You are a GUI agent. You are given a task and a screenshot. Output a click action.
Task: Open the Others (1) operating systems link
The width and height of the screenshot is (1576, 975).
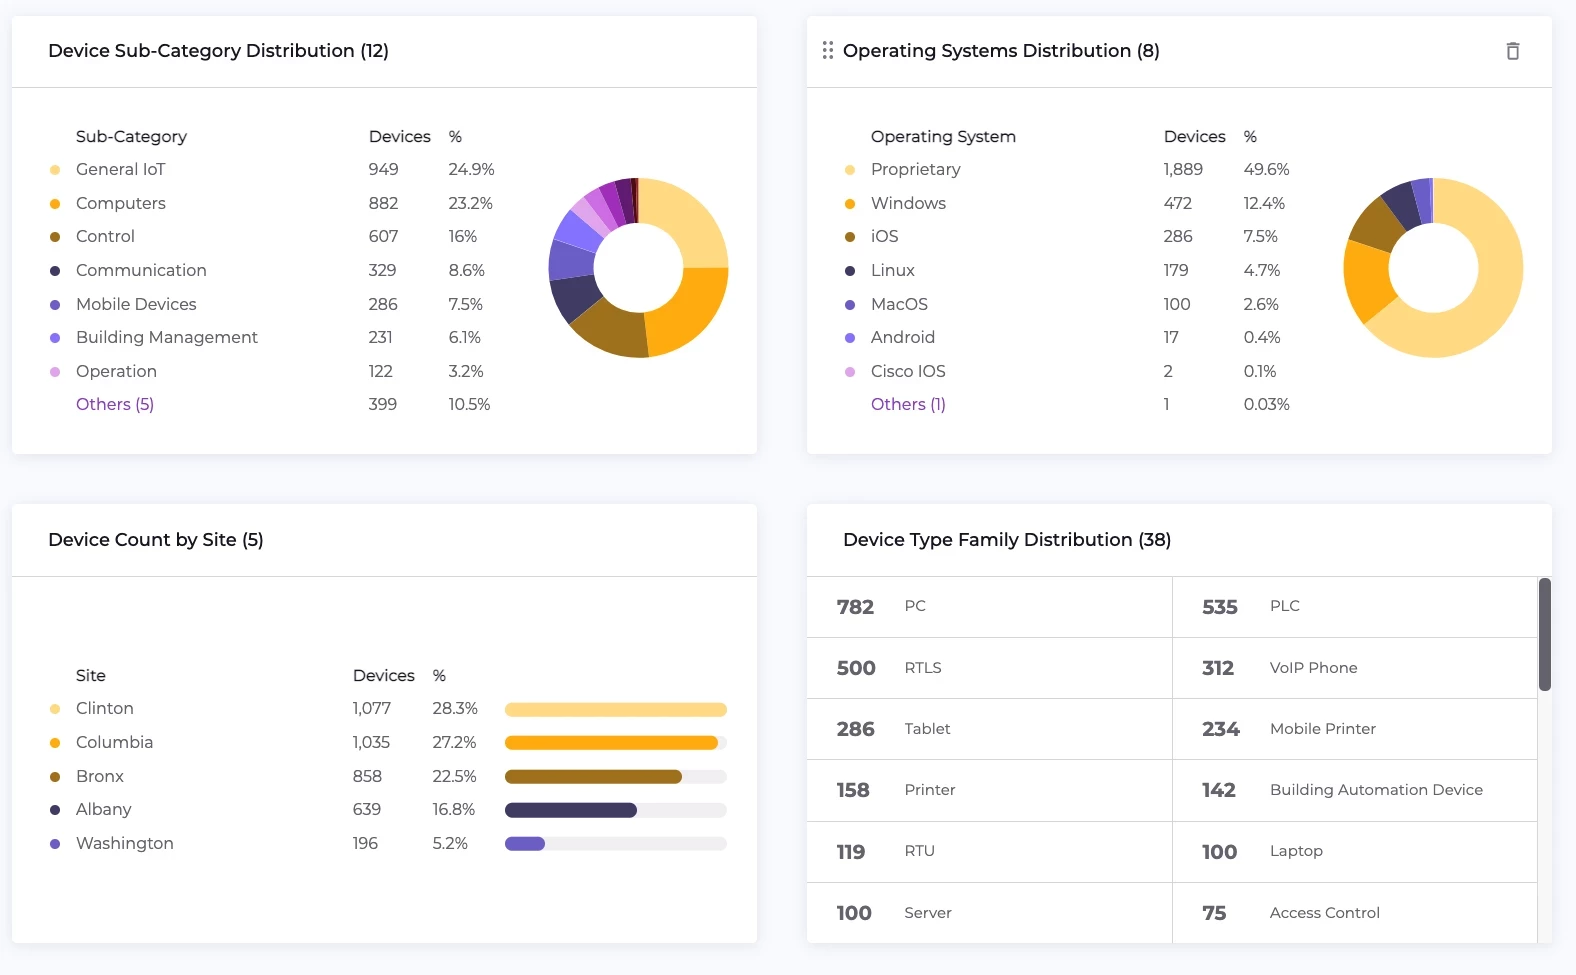tap(908, 404)
